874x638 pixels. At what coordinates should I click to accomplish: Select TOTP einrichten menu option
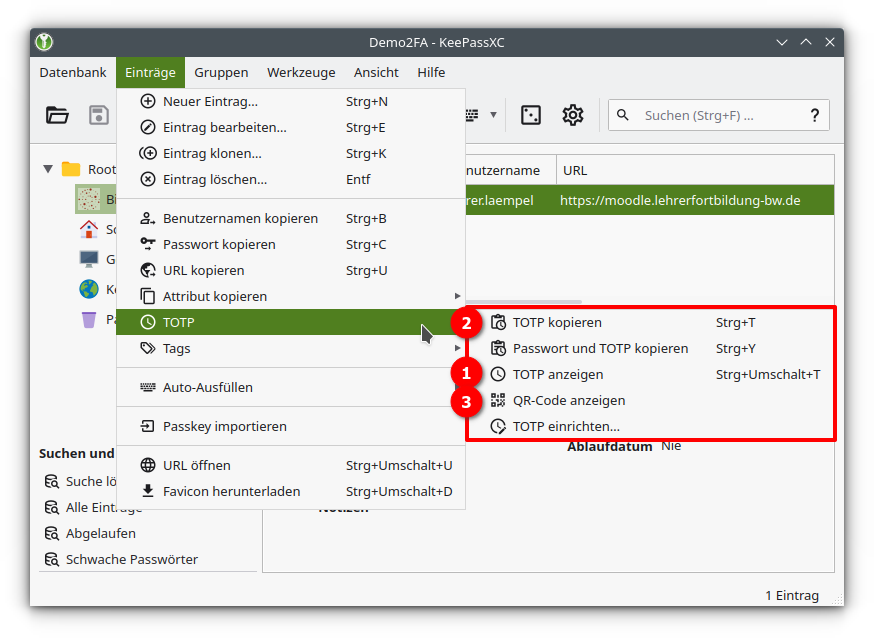[x=566, y=426]
